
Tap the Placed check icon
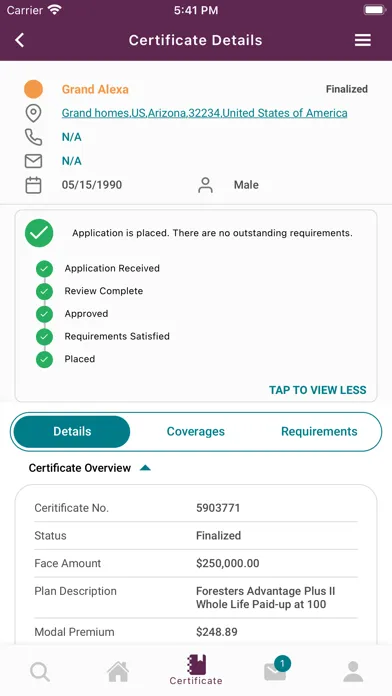[x=44, y=360]
